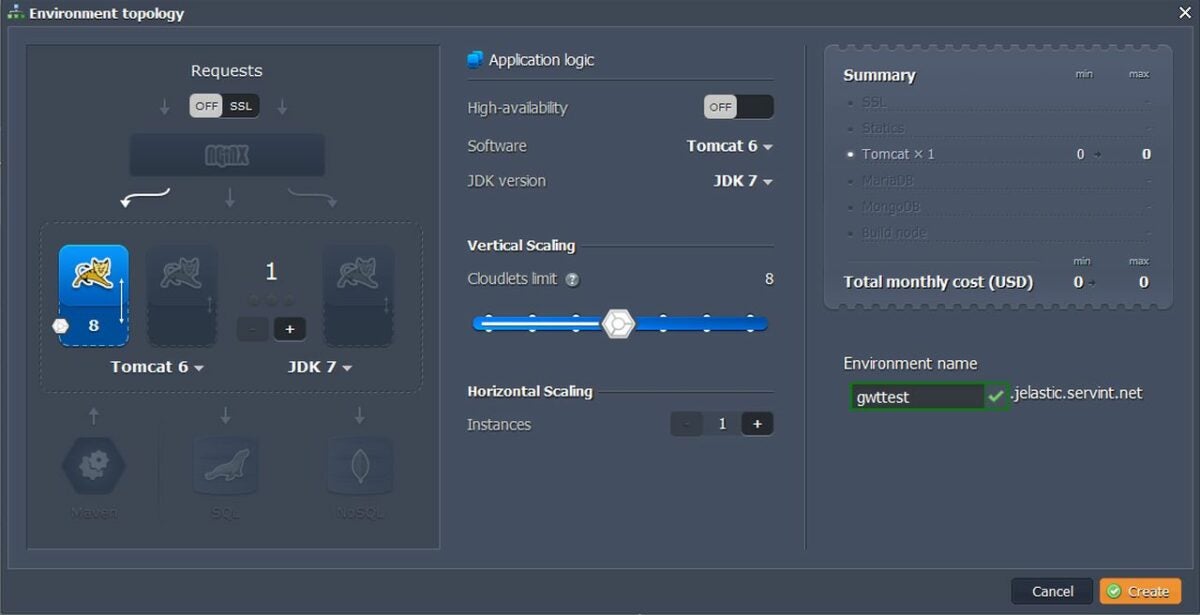Click the Cloudlets limit help icon
1200x615 pixels.
572,280
